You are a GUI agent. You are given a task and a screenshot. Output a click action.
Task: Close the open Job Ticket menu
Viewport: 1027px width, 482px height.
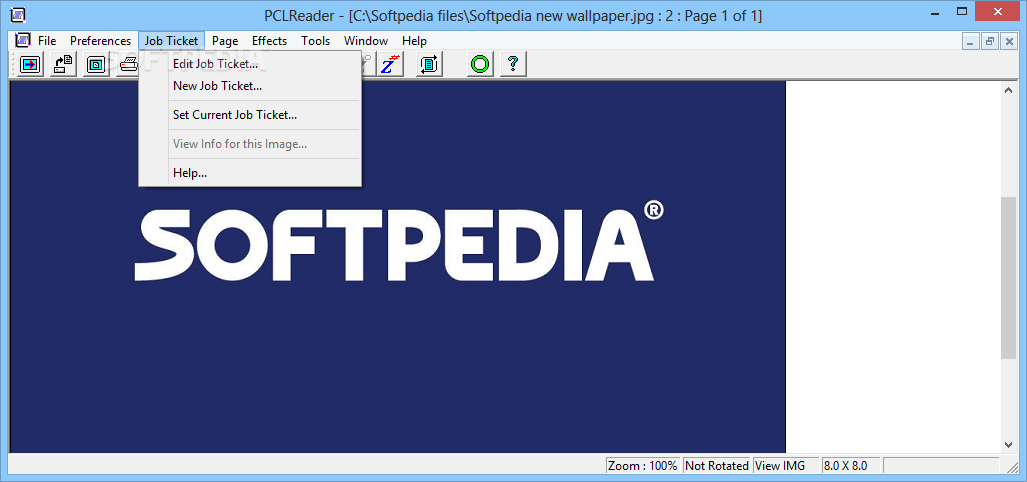(x=172, y=41)
